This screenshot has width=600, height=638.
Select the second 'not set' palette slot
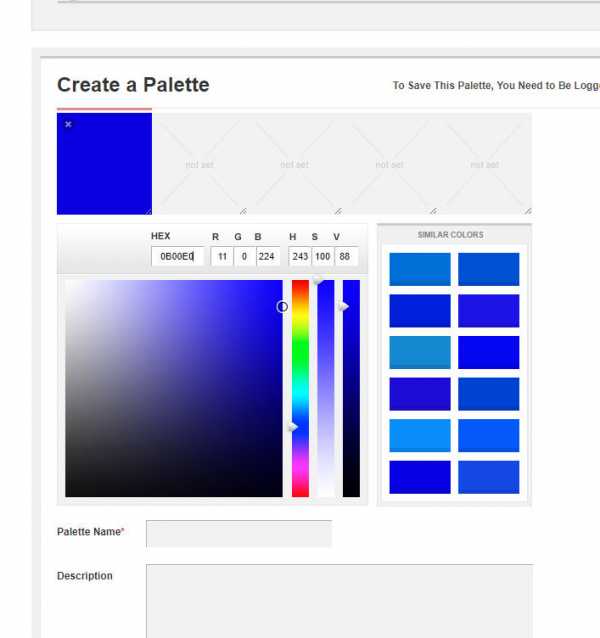[199, 164]
